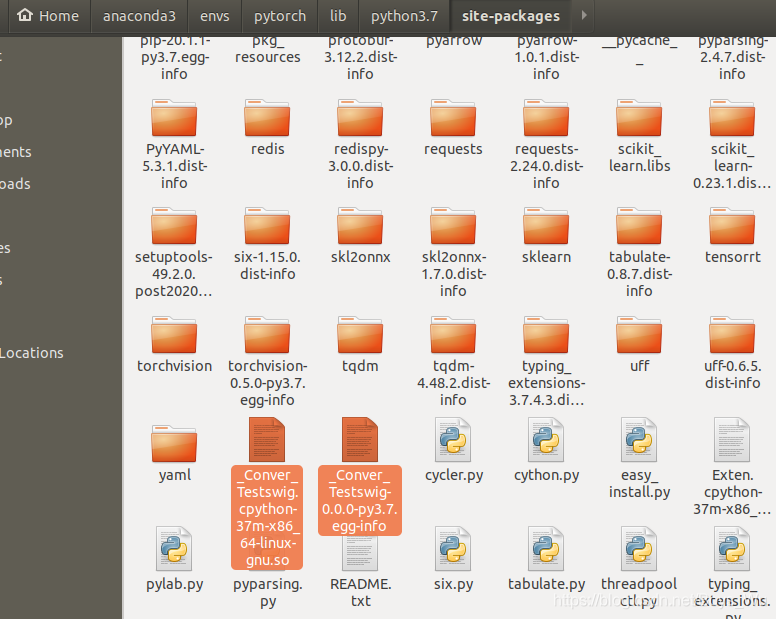The width and height of the screenshot is (776, 619).
Task: Select the setuptools-49.2.0 folder
Action: pyautogui.click(x=174, y=226)
